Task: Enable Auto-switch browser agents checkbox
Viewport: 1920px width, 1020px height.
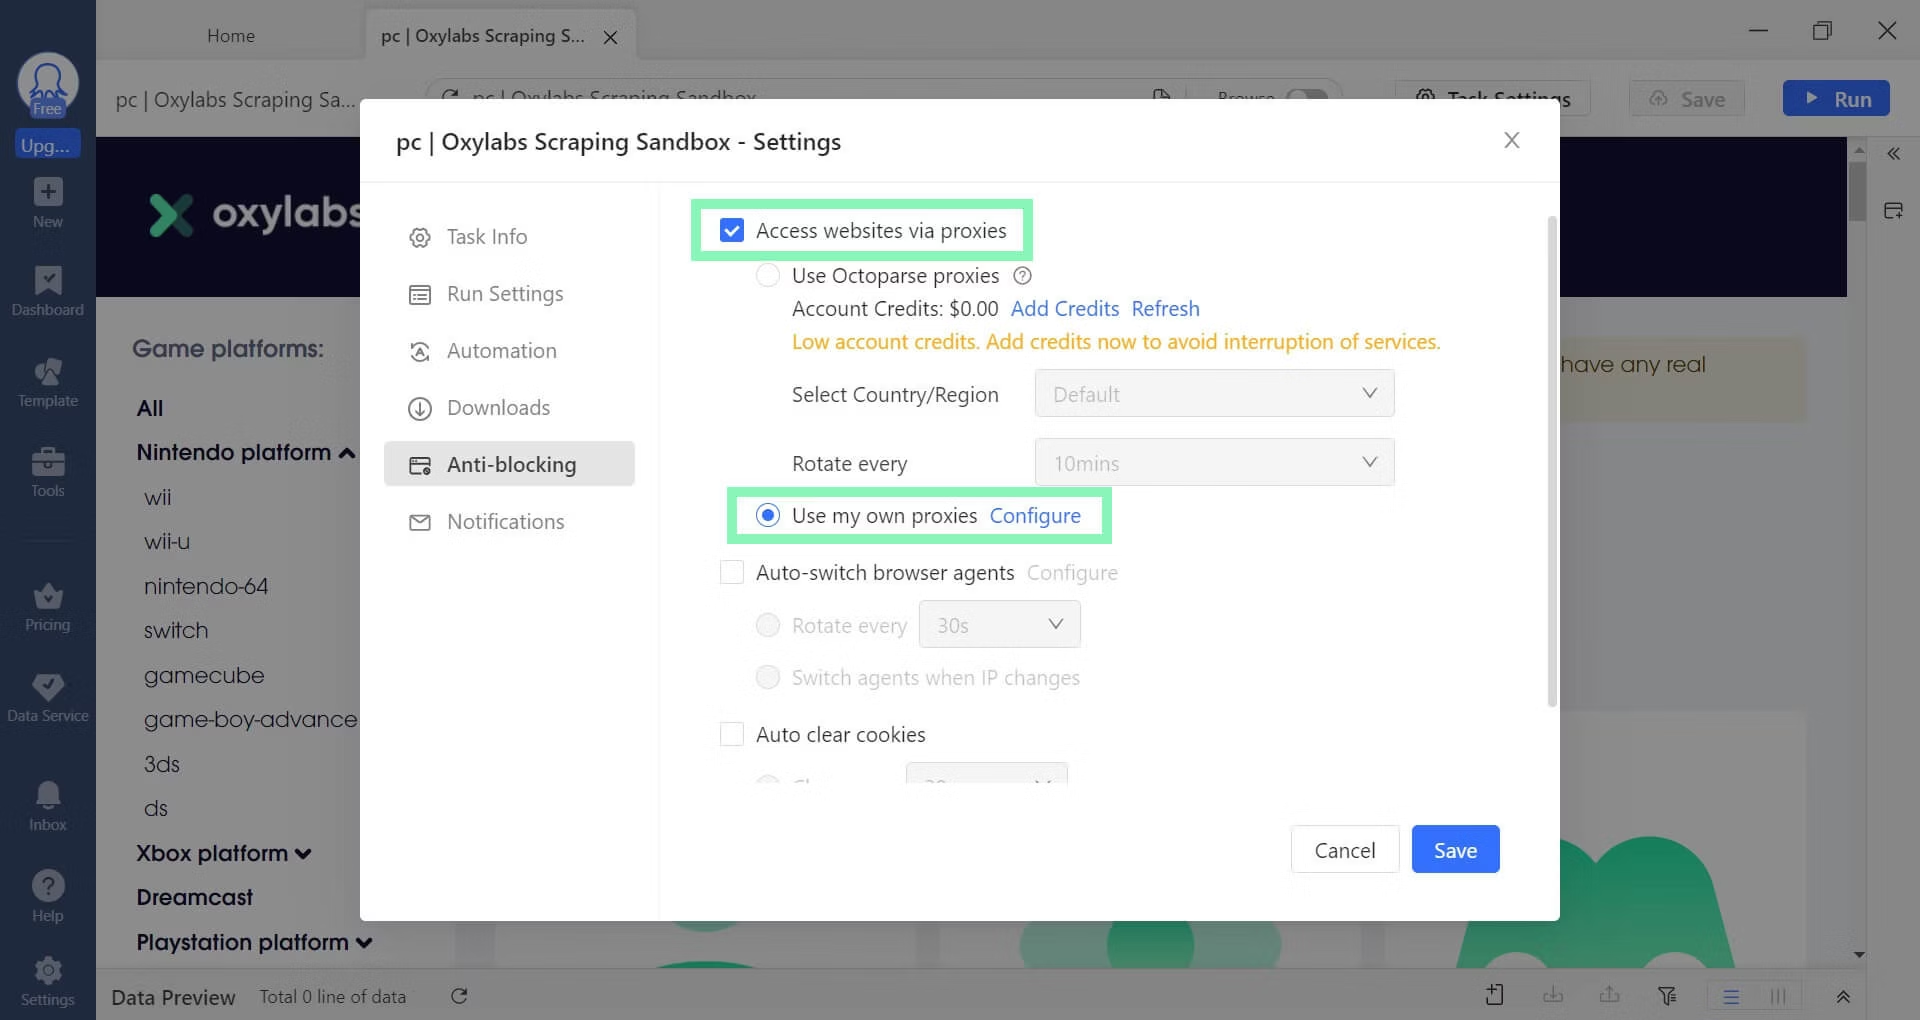Action: click(732, 573)
